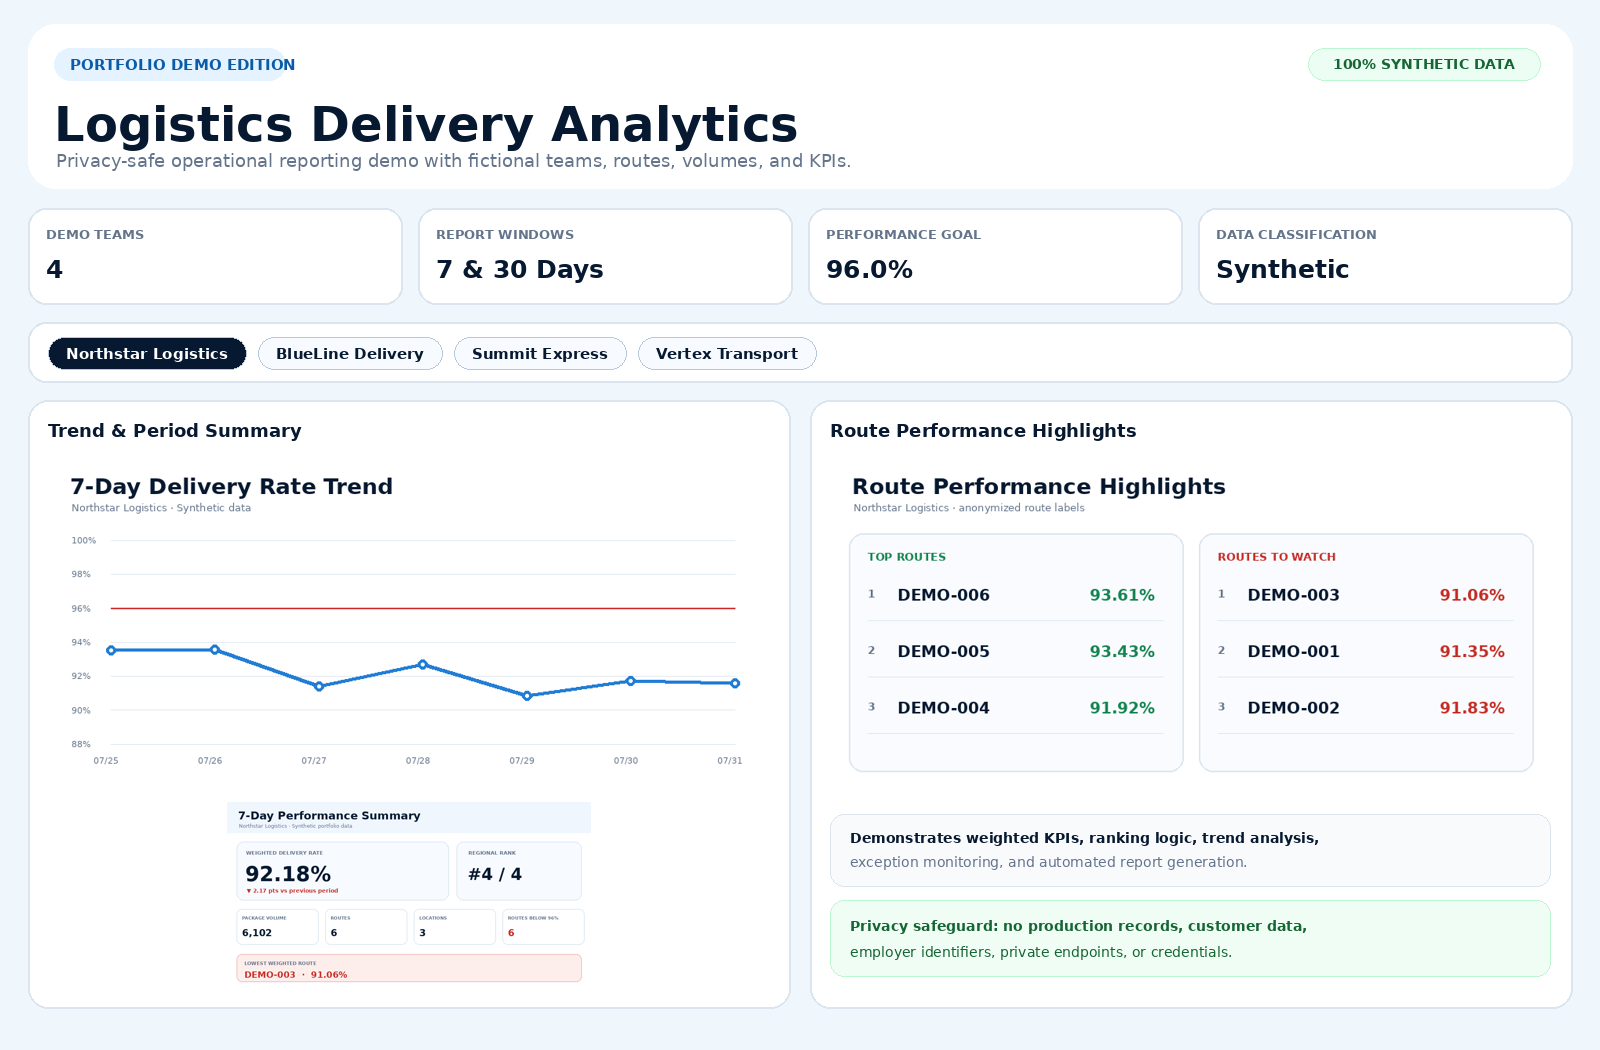Click the 7-Day Delivery Rate Trend heading
The width and height of the screenshot is (1600, 1050).
coord(232,487)
